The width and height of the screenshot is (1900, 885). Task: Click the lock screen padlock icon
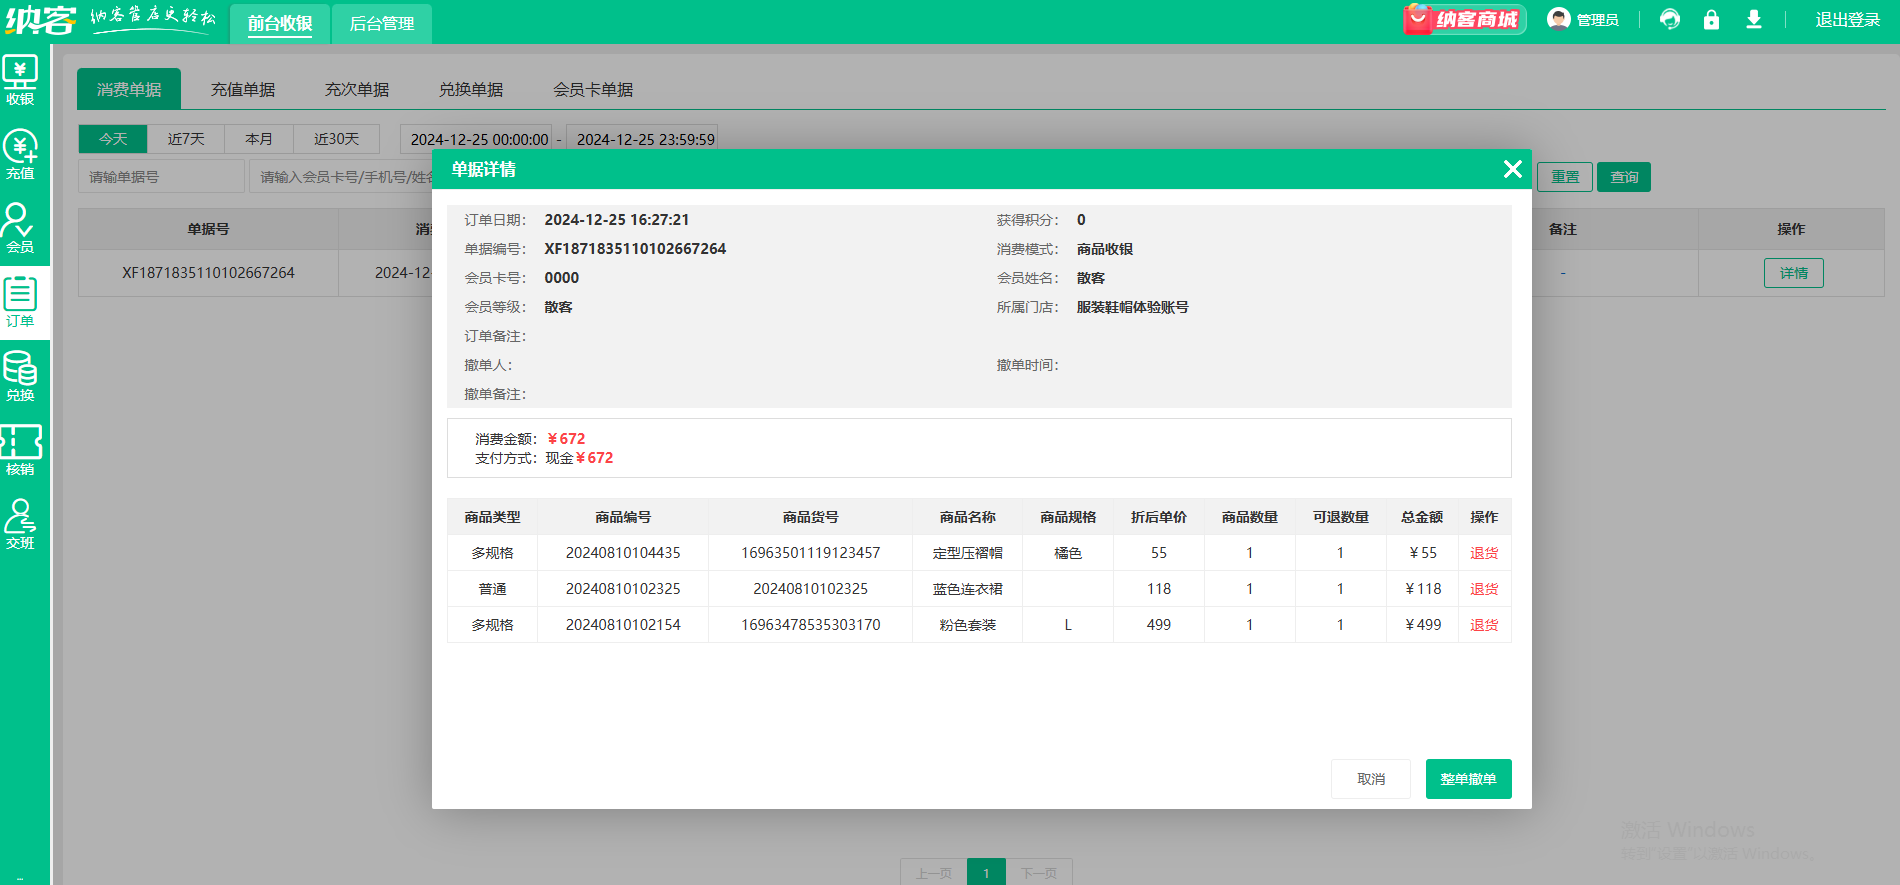click(x=1711, y=20)
